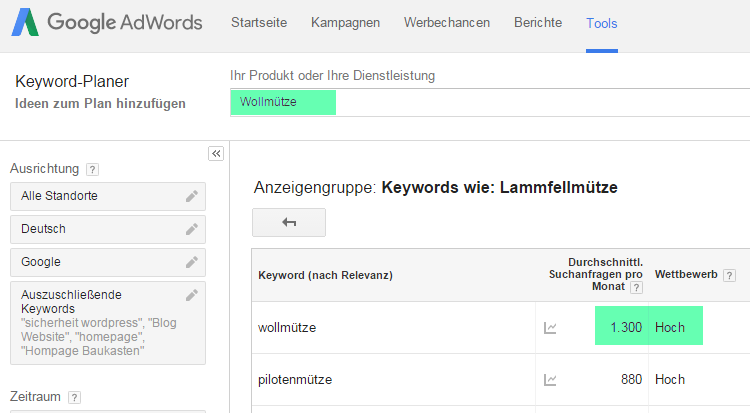
Task: Sort by Durchschnittl. Suchanfragen pro Monat header
Action: 596,275
